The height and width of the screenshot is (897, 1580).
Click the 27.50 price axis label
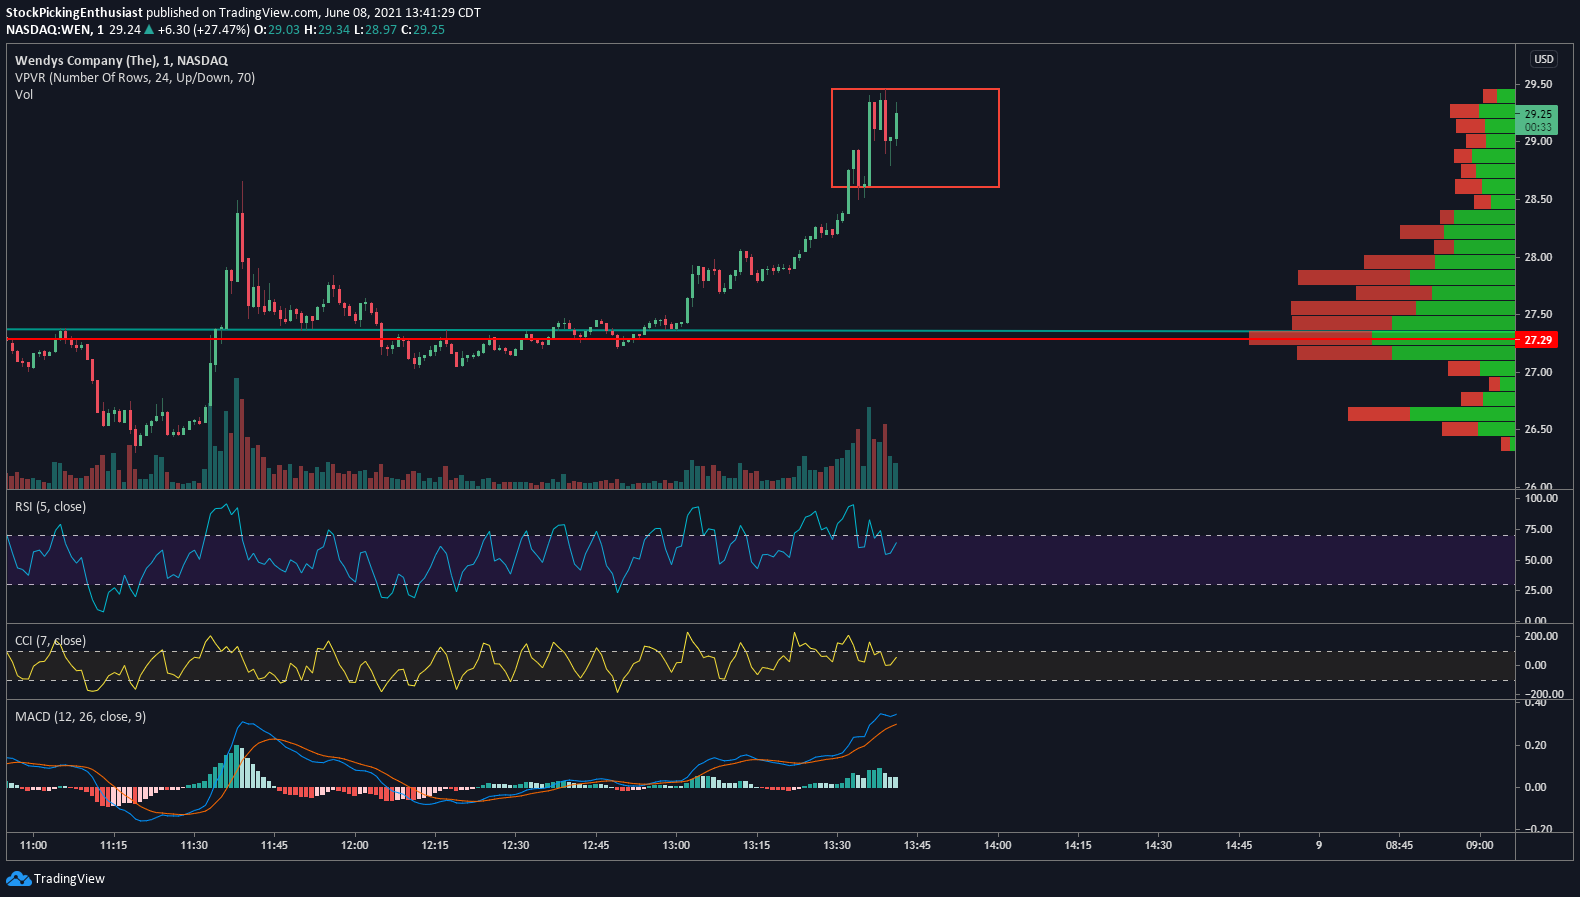pos(1538,314)
